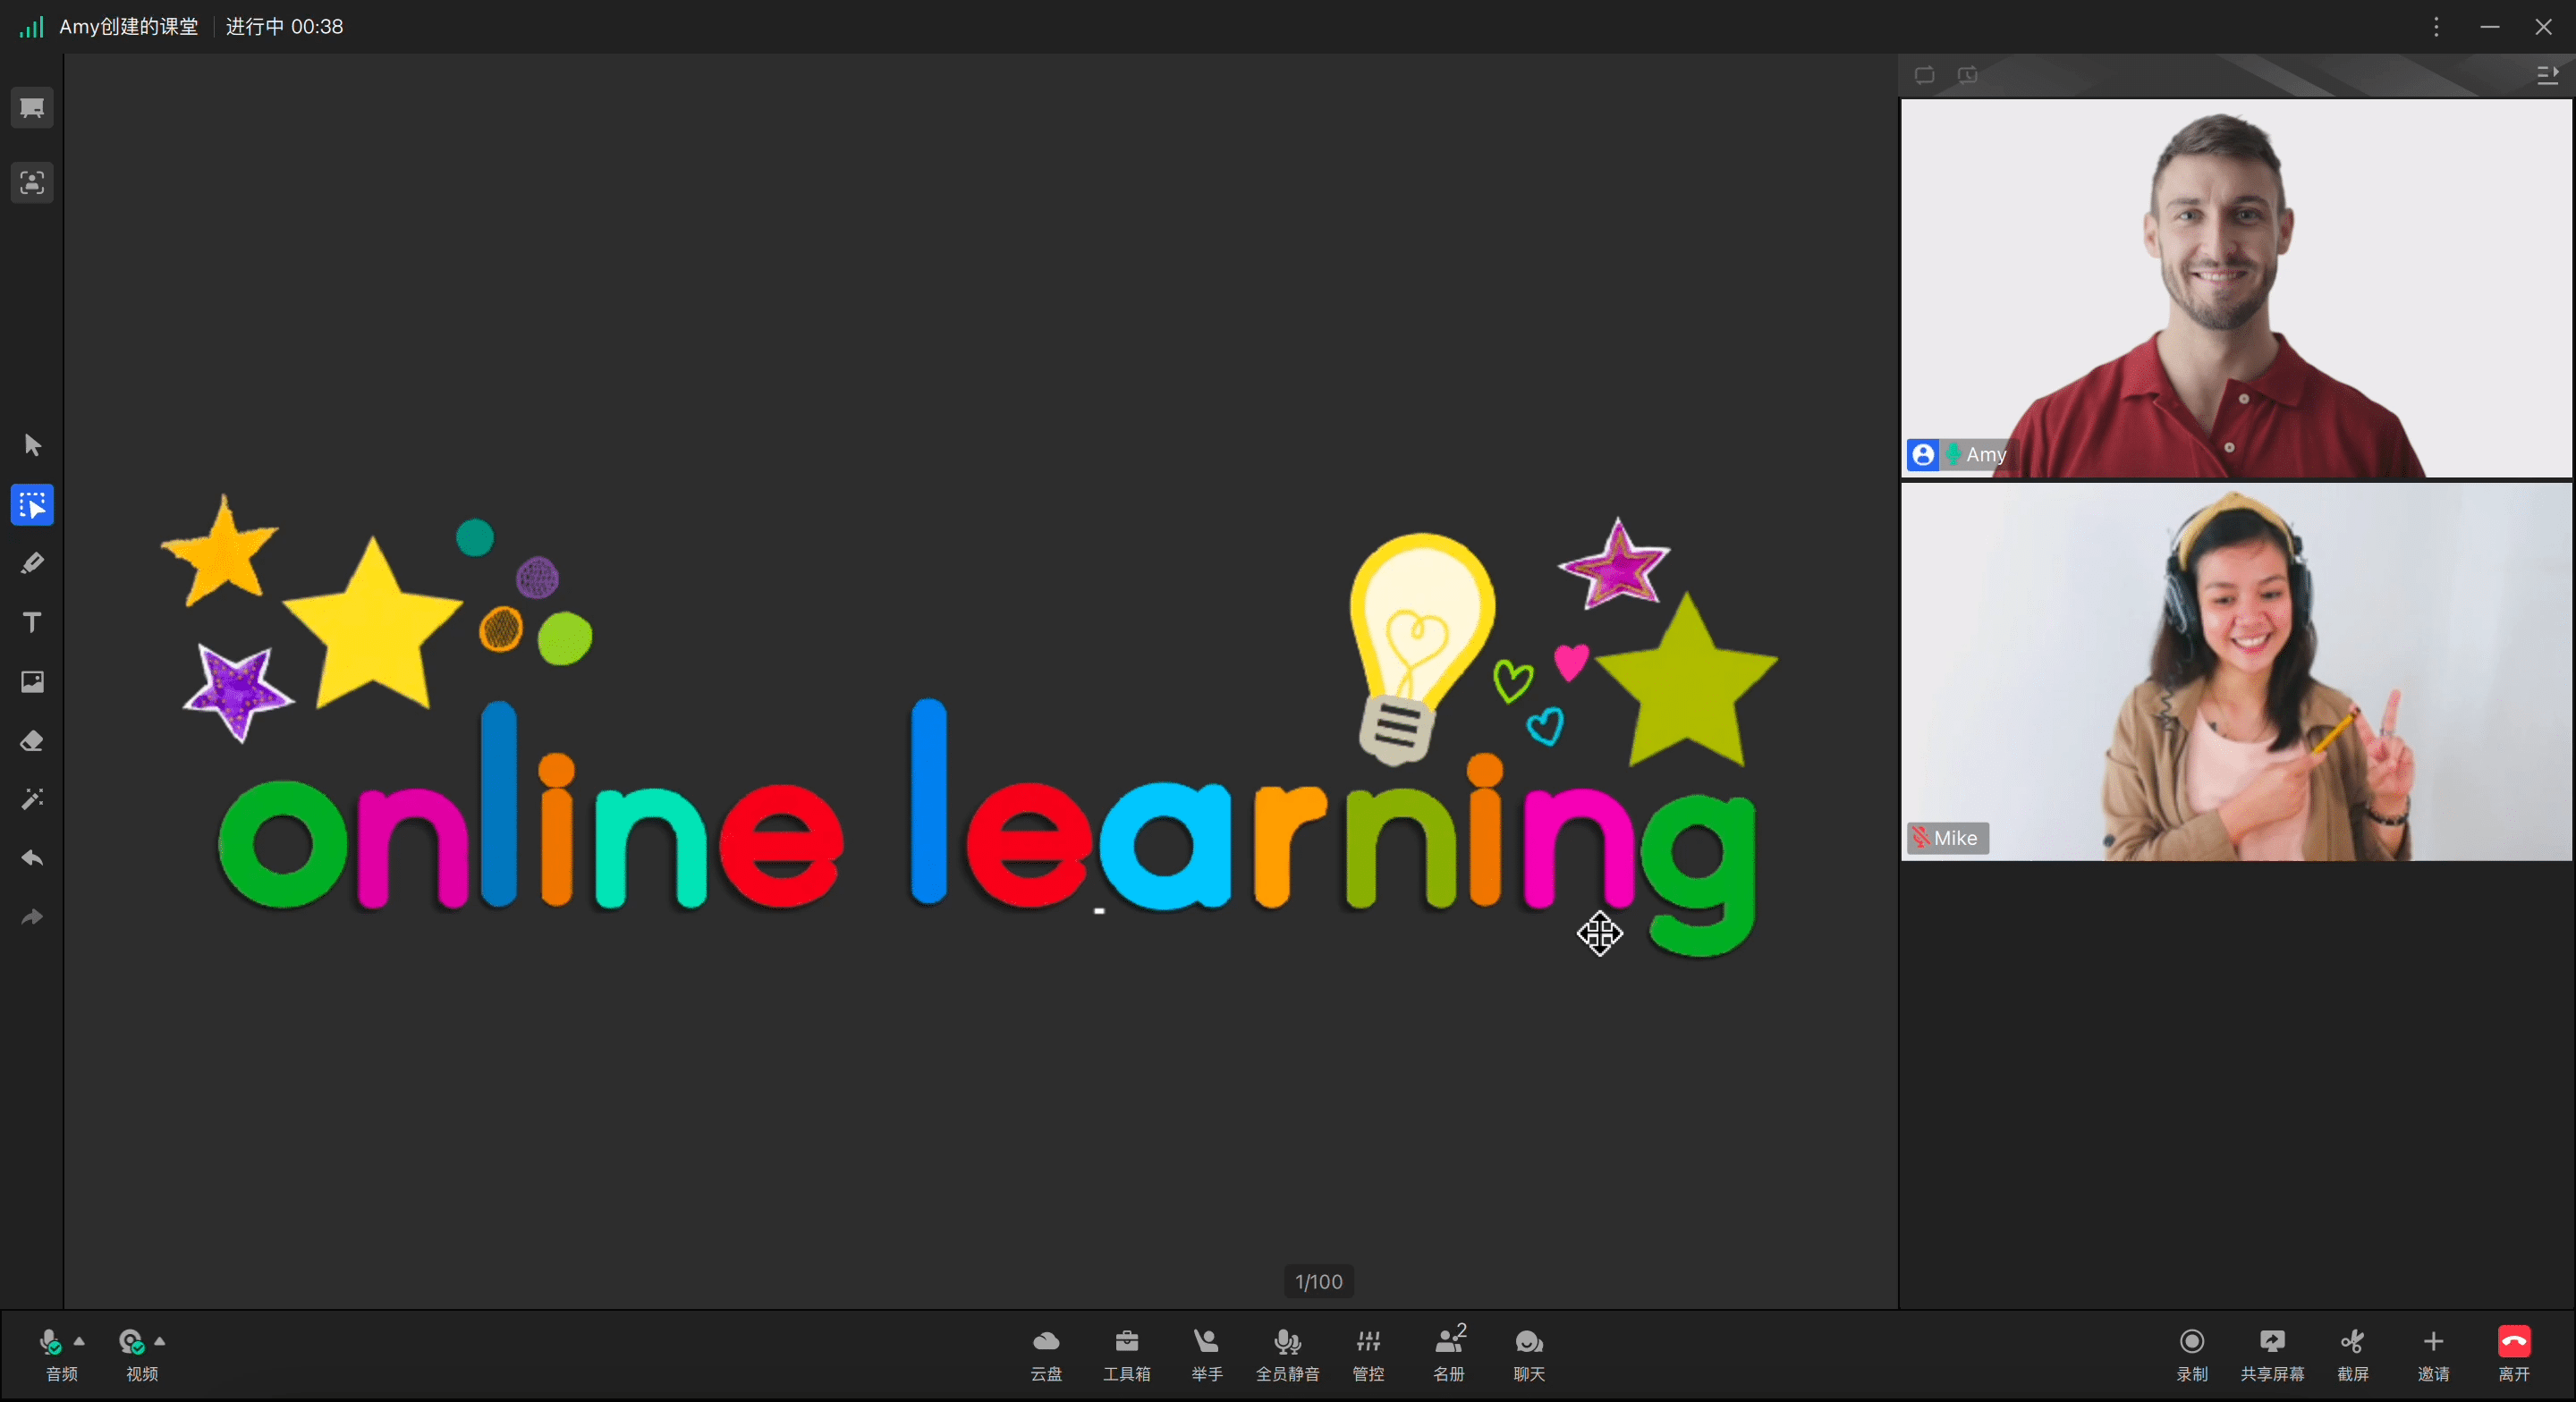Select the area selection tool

(32, 505)
